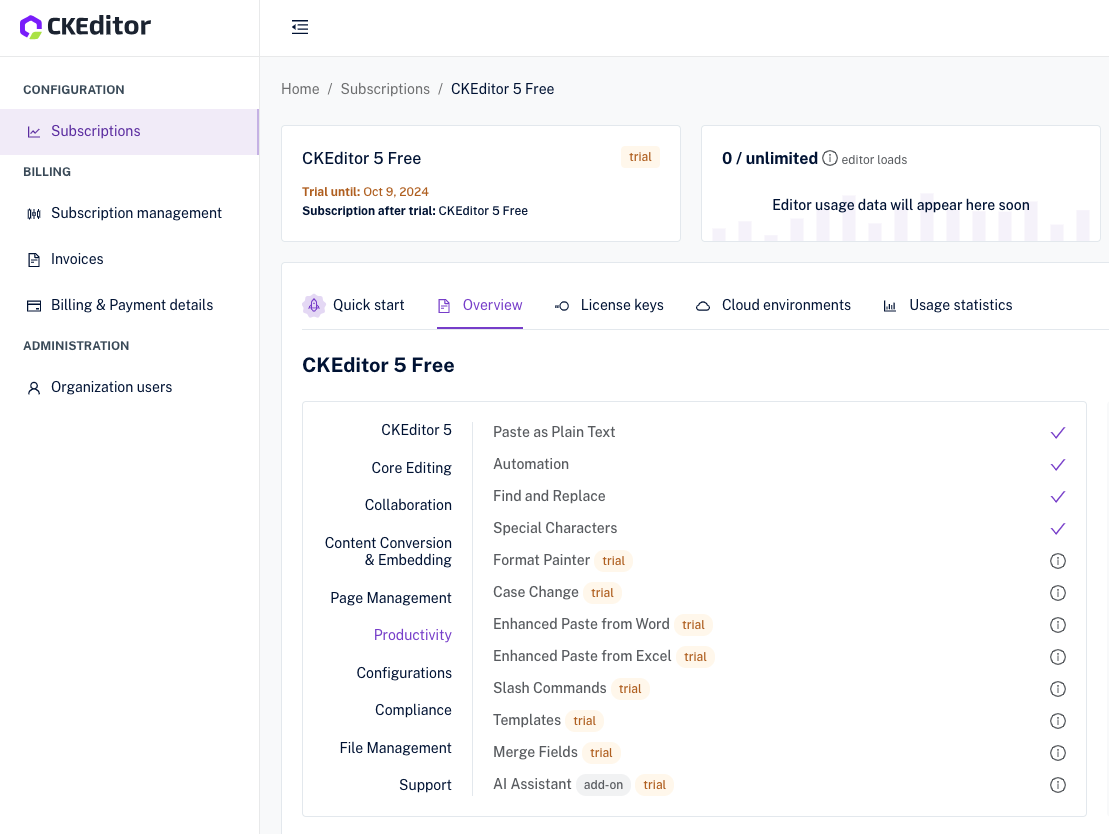The image size is (1109, 834).
Task: Select the Subscriptions chart icon in sidebar
Action: coord(33,131)
